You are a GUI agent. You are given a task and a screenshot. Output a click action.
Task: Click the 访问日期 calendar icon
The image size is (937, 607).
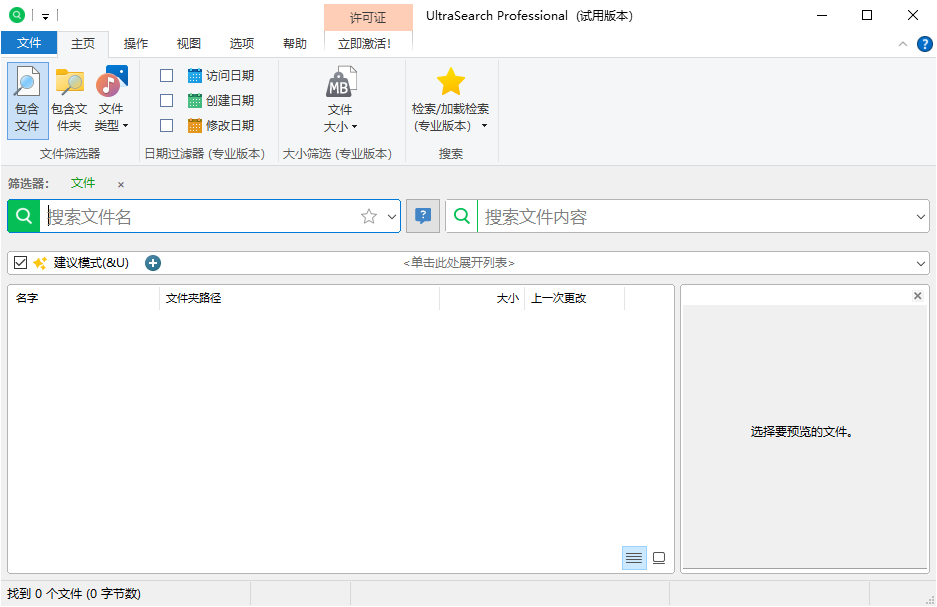(195, 75)
